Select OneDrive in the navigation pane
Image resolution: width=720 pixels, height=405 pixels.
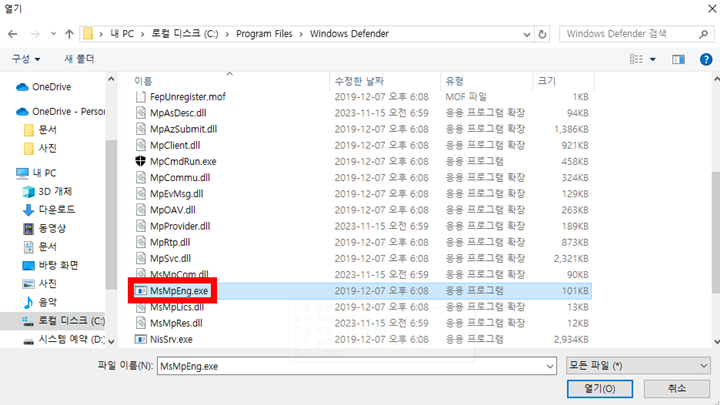[44, 87]
